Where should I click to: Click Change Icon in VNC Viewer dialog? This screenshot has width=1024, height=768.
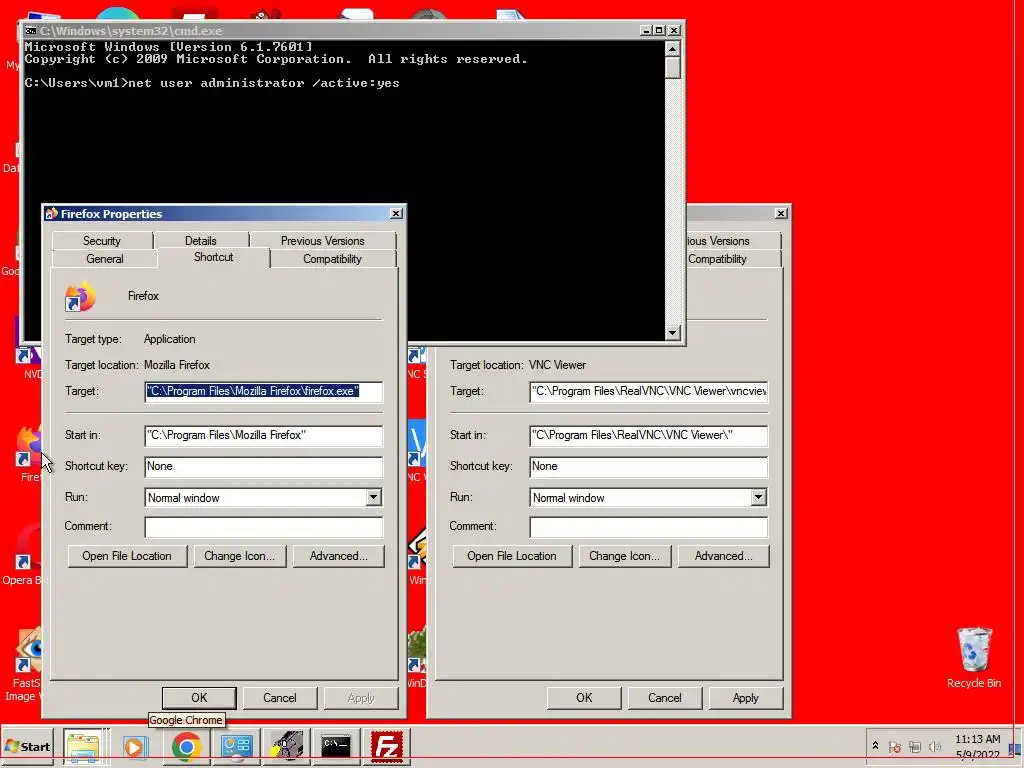[624, 556]
